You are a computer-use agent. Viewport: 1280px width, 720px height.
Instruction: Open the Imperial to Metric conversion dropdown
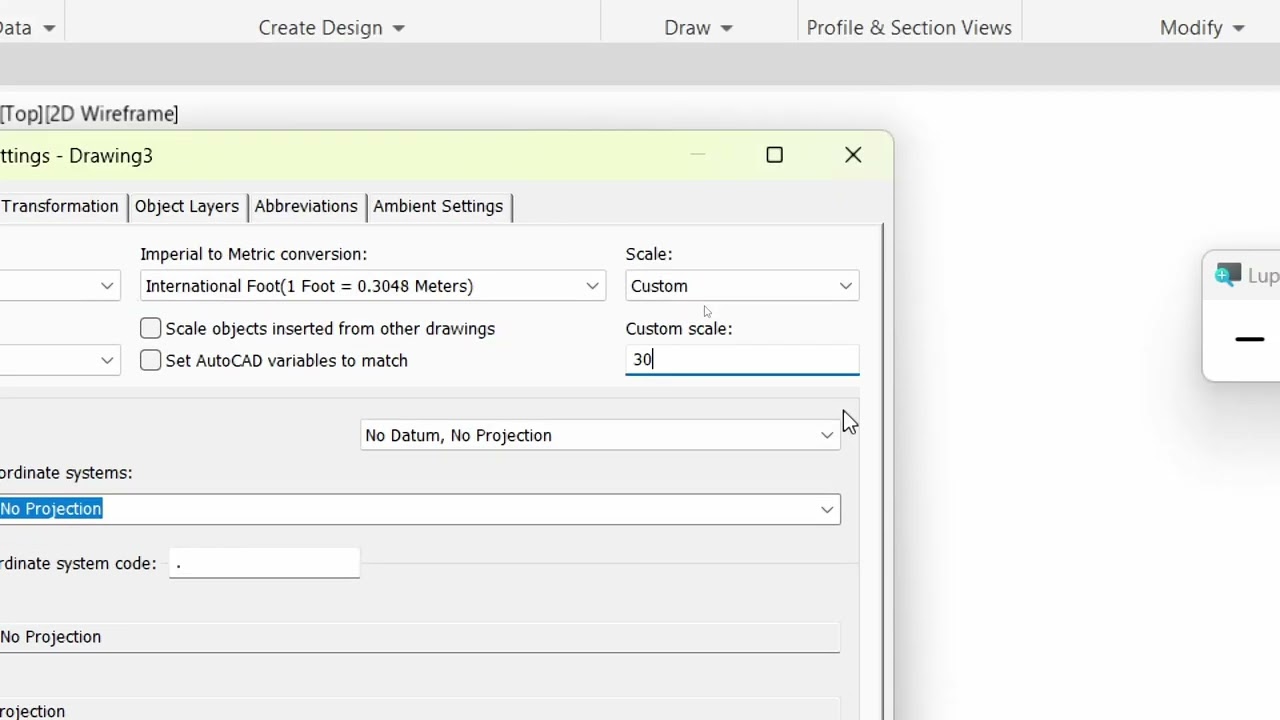pos(373,286)
